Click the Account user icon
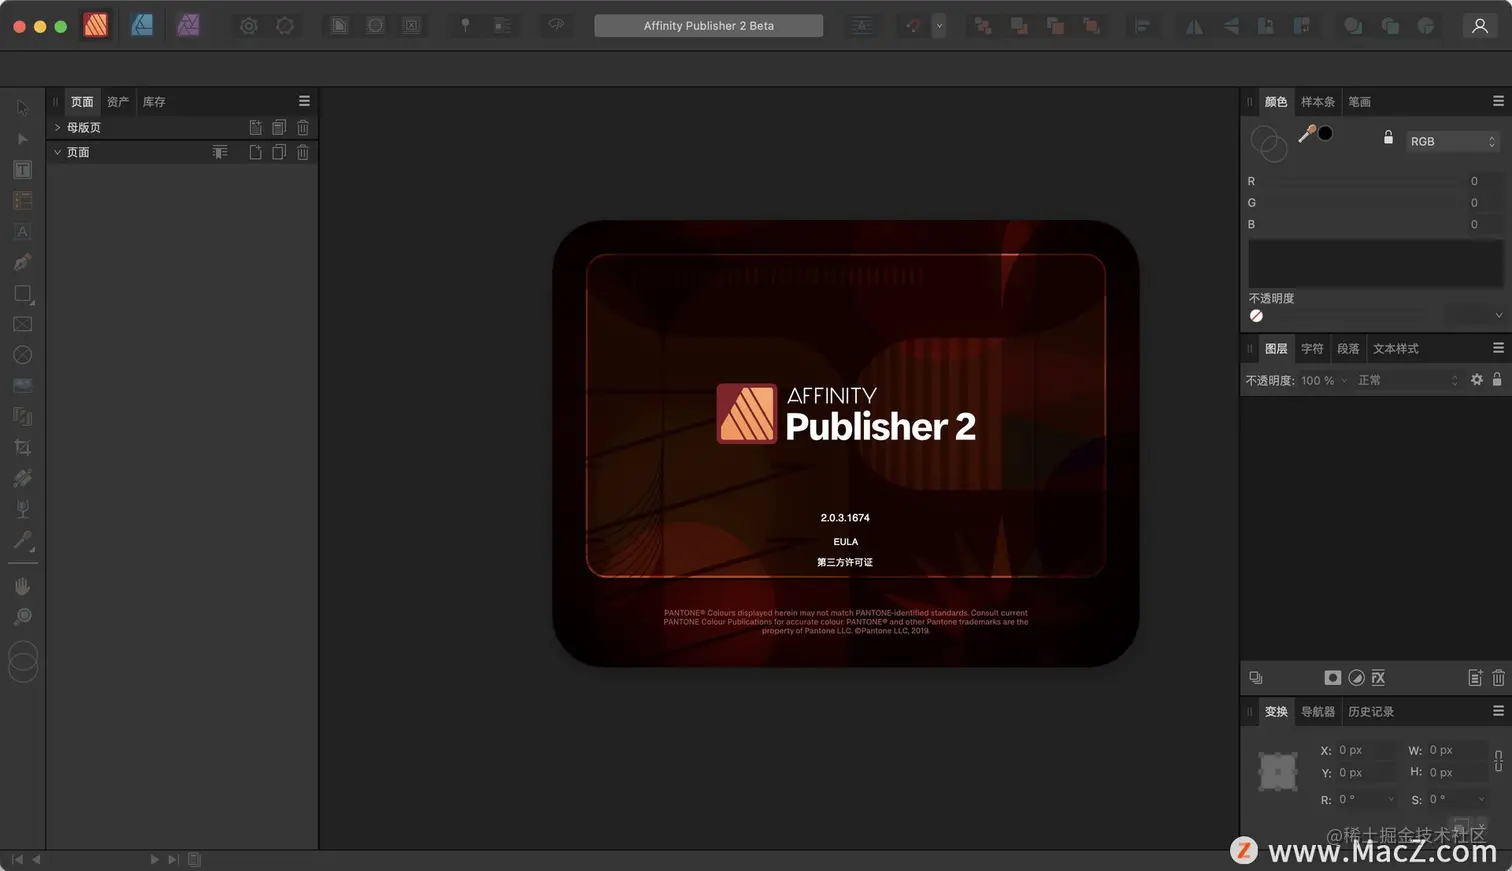Viewport: 1512px width, 871px height. tap(1480, 26)
